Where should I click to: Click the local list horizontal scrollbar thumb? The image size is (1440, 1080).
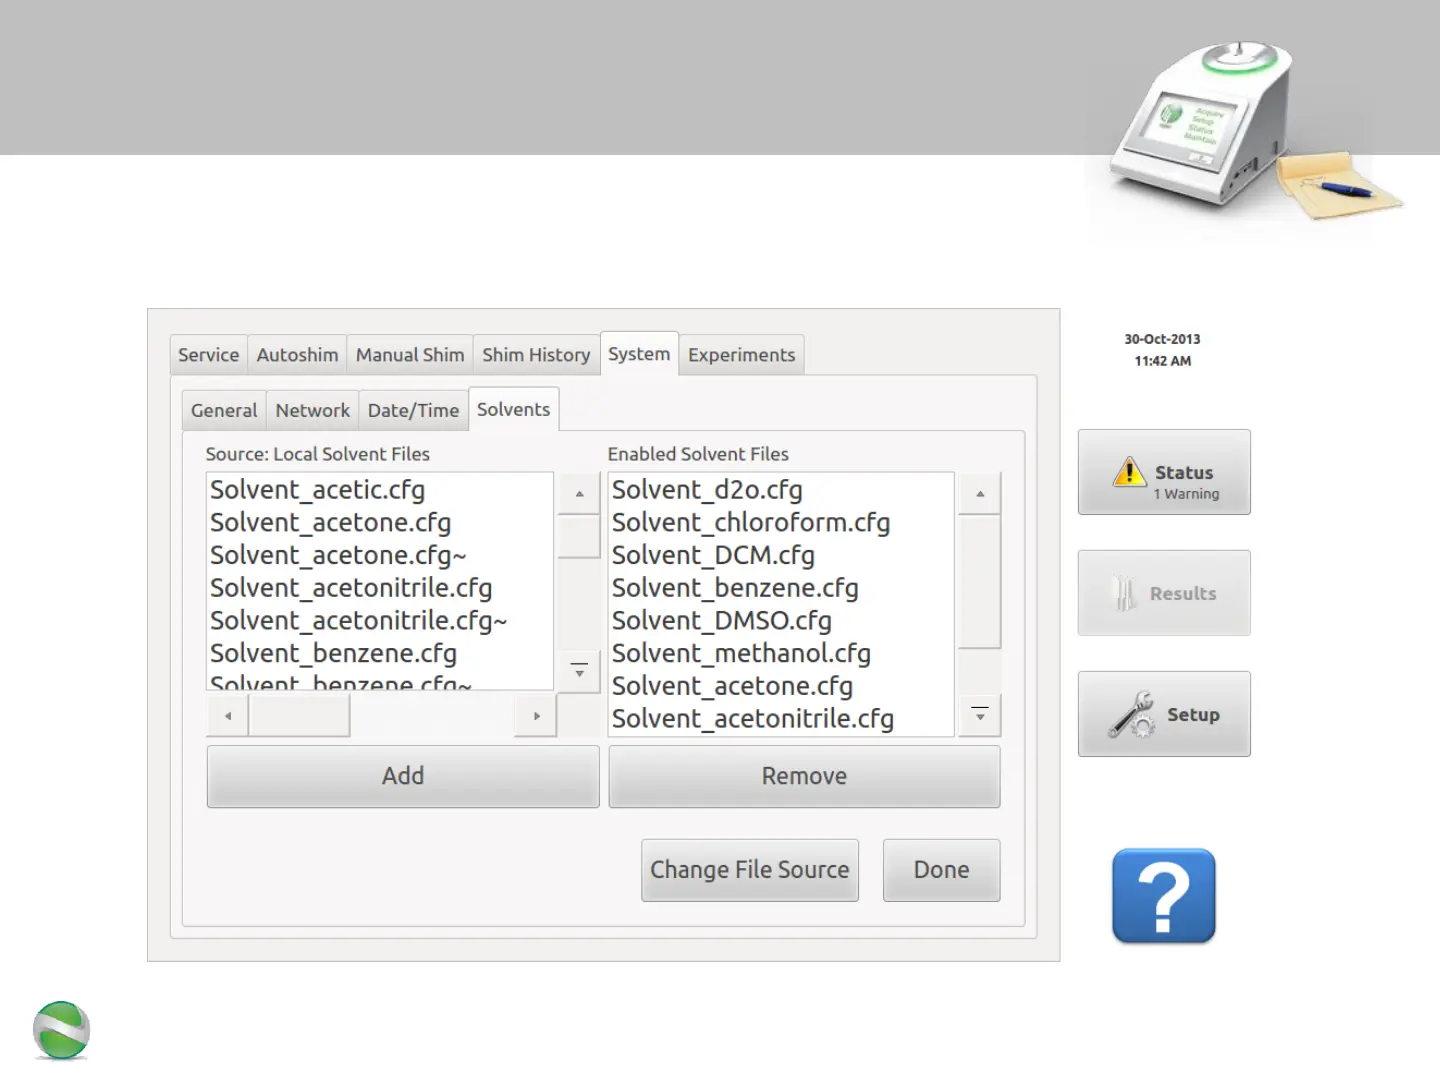[x=299, y=716]
